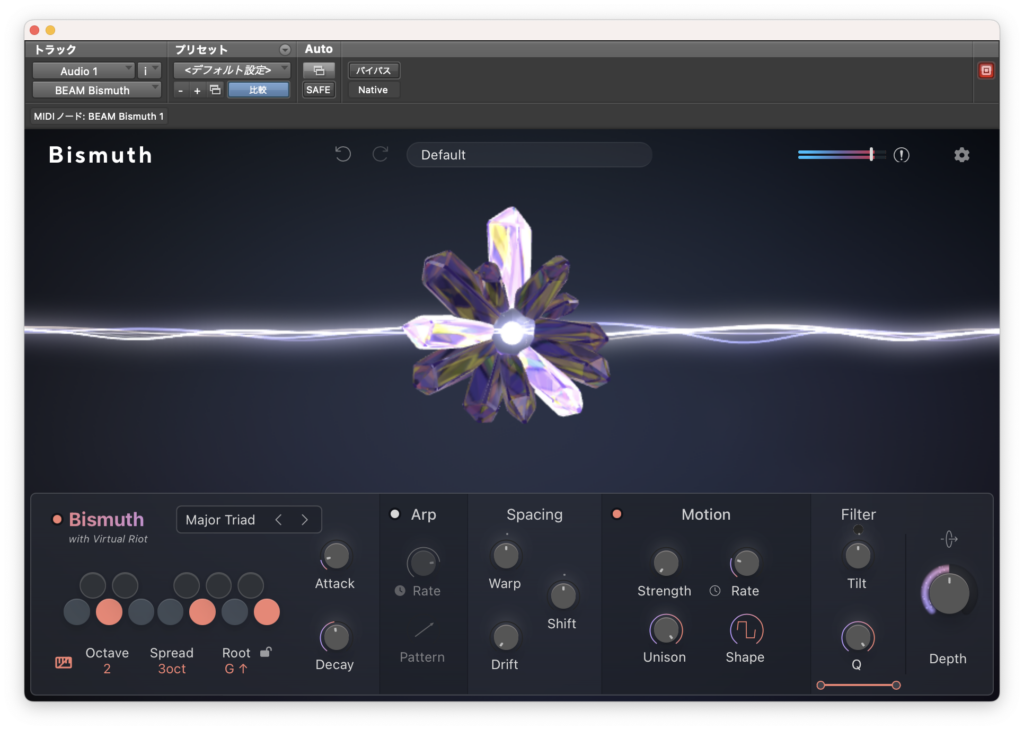Toggle the small Filter dot above Tilt
Viewport: 1024px width, 730px height.
[x=858, y=530]
